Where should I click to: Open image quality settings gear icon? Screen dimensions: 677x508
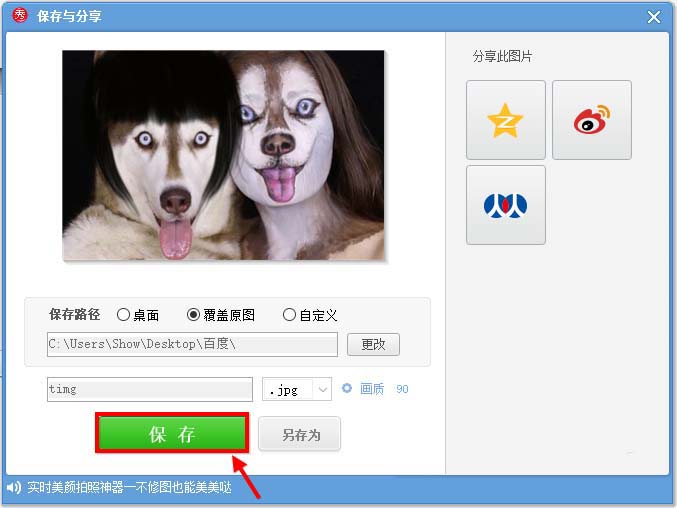coord(346,388)
